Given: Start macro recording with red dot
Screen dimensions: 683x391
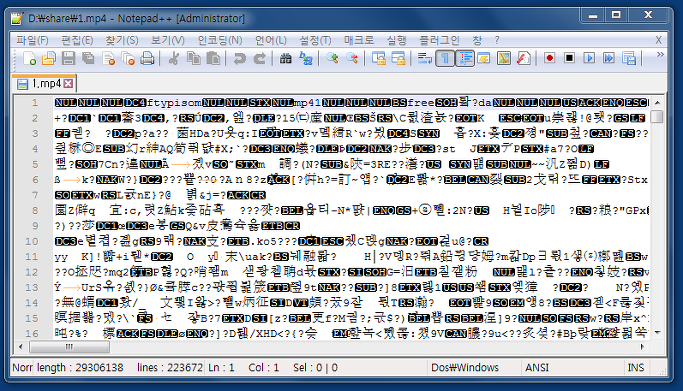Looking at the screenshot, I should point(549,58).
